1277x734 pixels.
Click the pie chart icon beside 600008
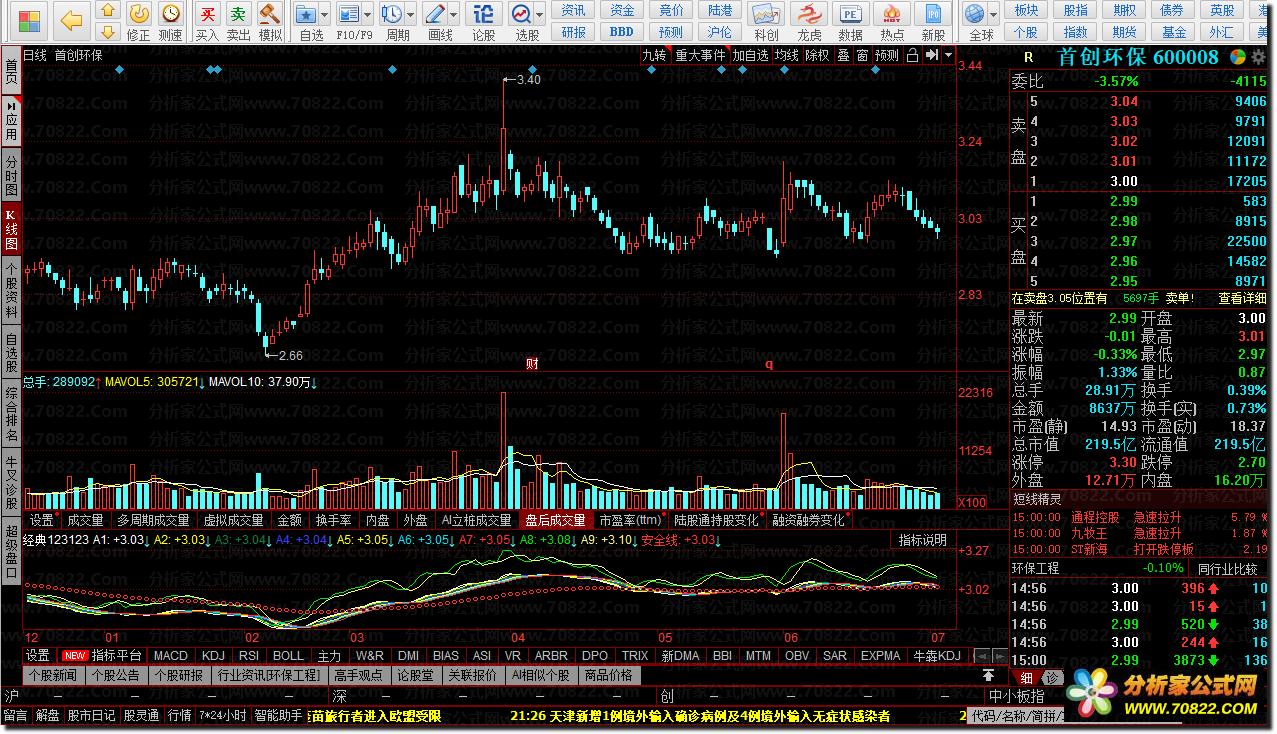click(x=1238, y=57)
